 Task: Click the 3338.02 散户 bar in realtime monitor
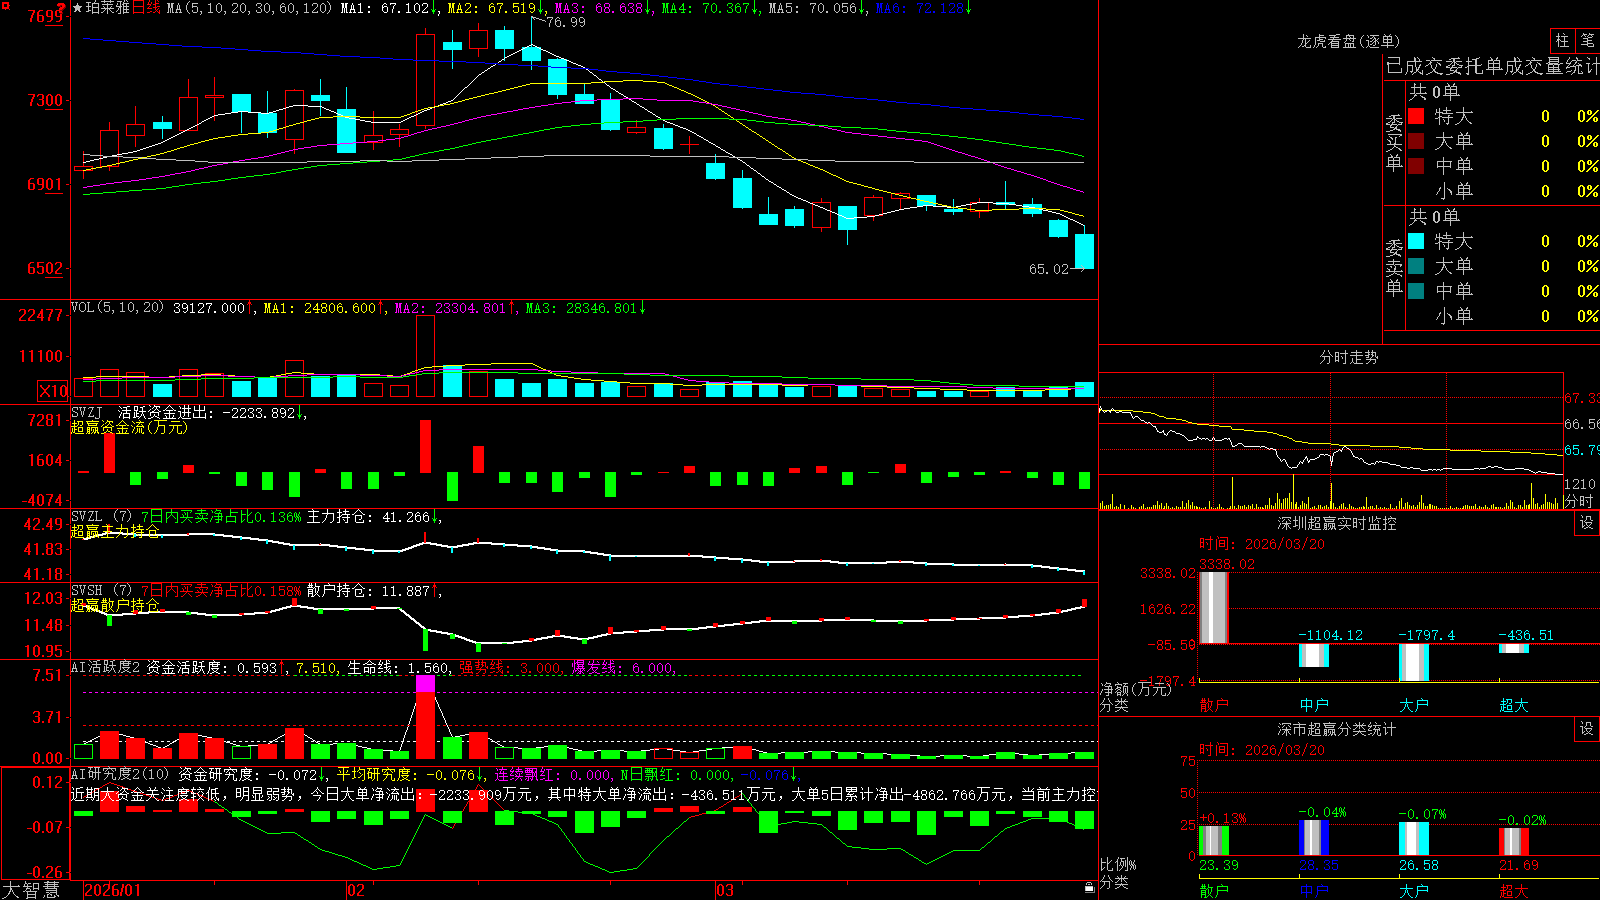pos(1213,607)
